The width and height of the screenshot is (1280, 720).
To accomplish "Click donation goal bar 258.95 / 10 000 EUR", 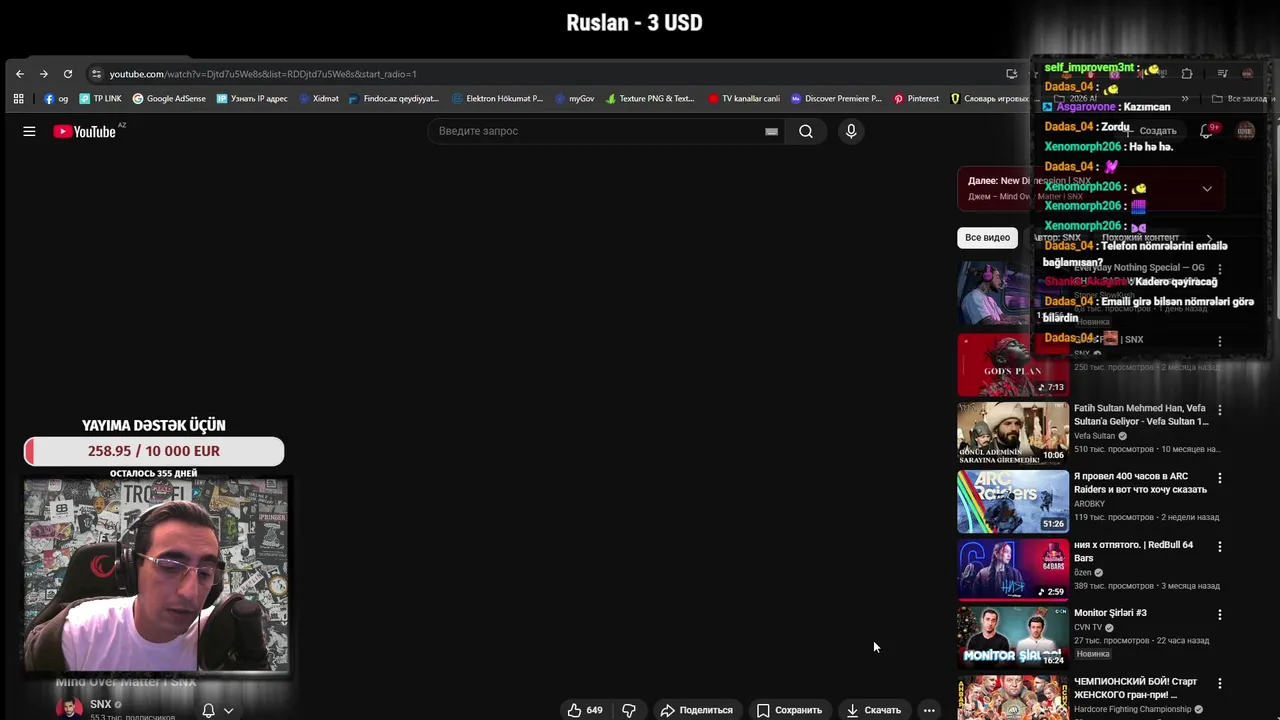I will [154, 451].
